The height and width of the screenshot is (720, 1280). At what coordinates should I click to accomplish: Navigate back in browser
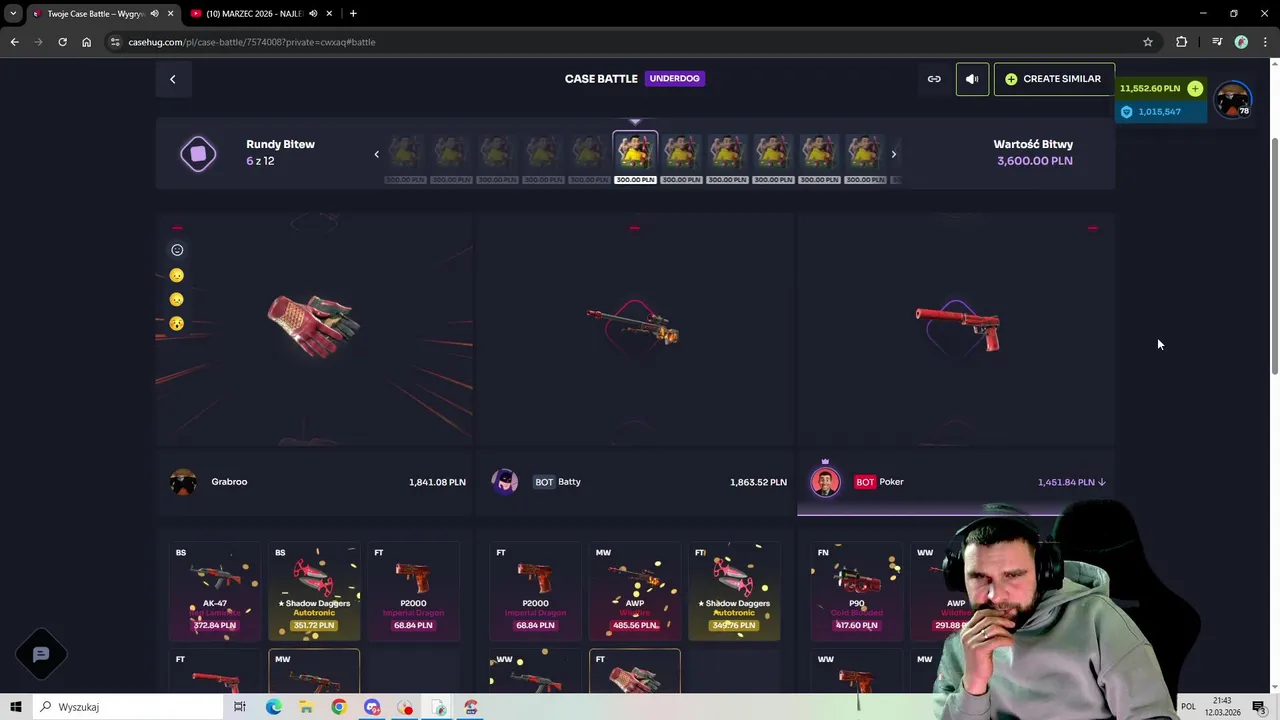click(14, 42)
